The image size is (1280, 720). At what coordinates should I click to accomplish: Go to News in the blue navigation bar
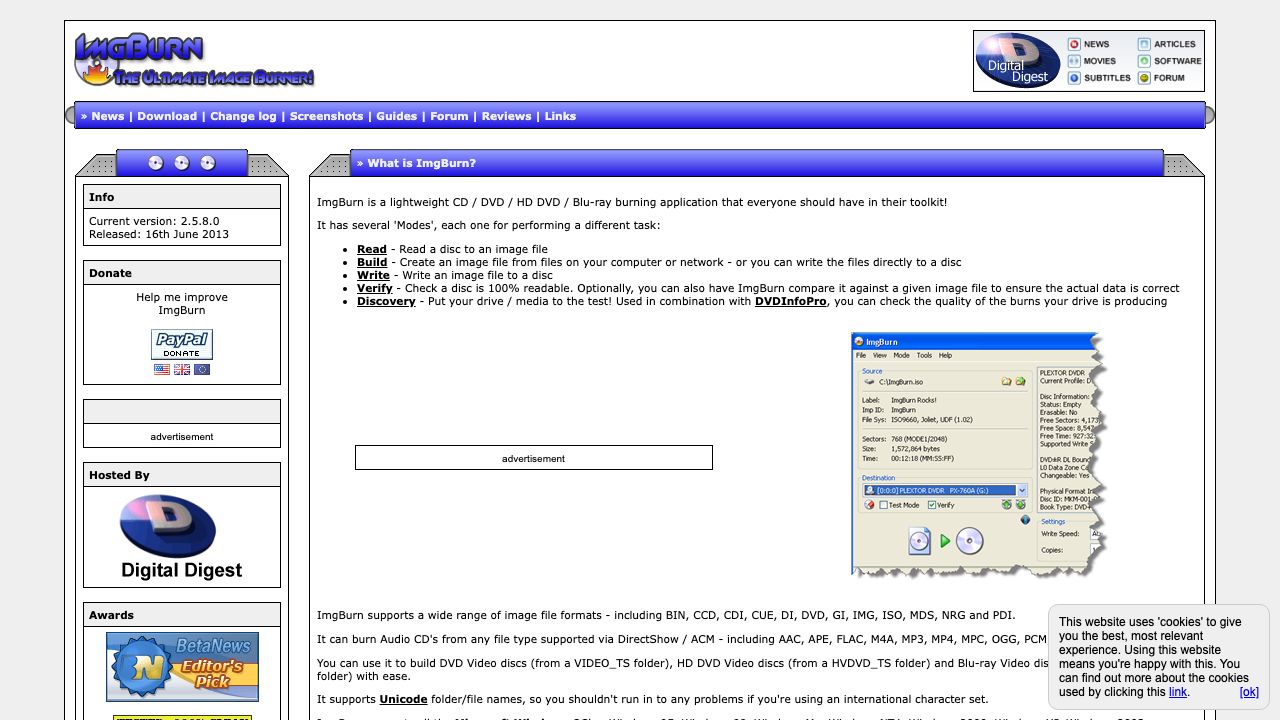point(108,116)
